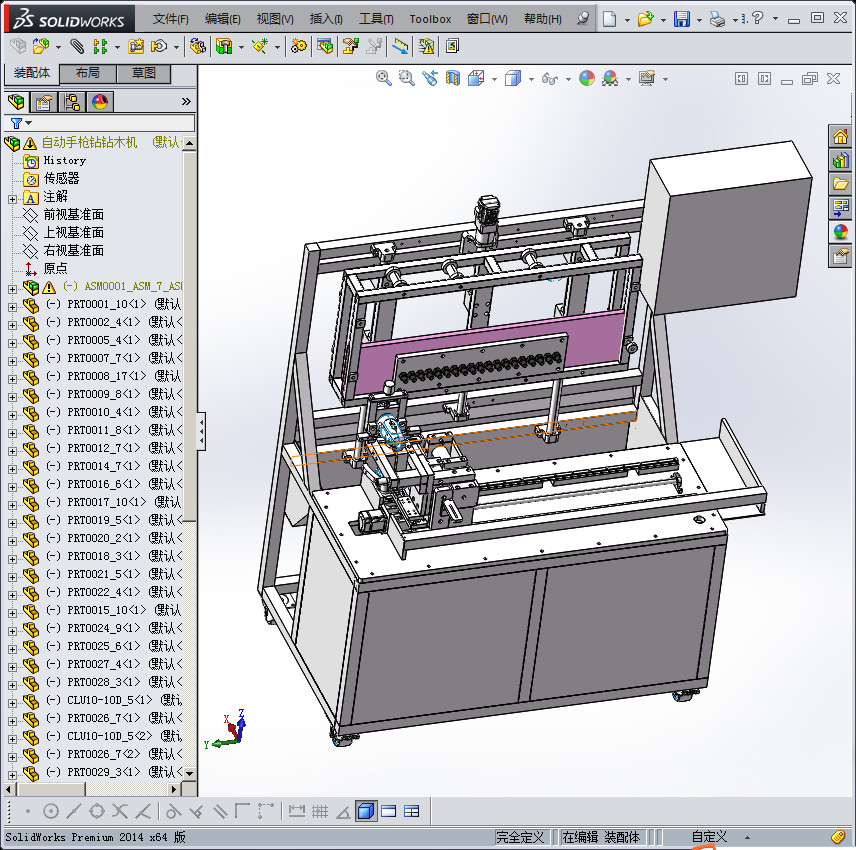Toggle the grid snap icon in bottom toolbar
The height and width of the screenshot is (850, 856).
click(320, 811)
